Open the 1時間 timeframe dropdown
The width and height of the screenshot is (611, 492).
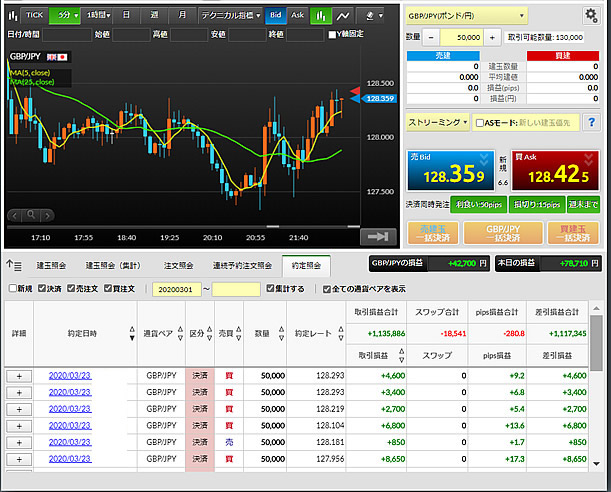point(98,16)
